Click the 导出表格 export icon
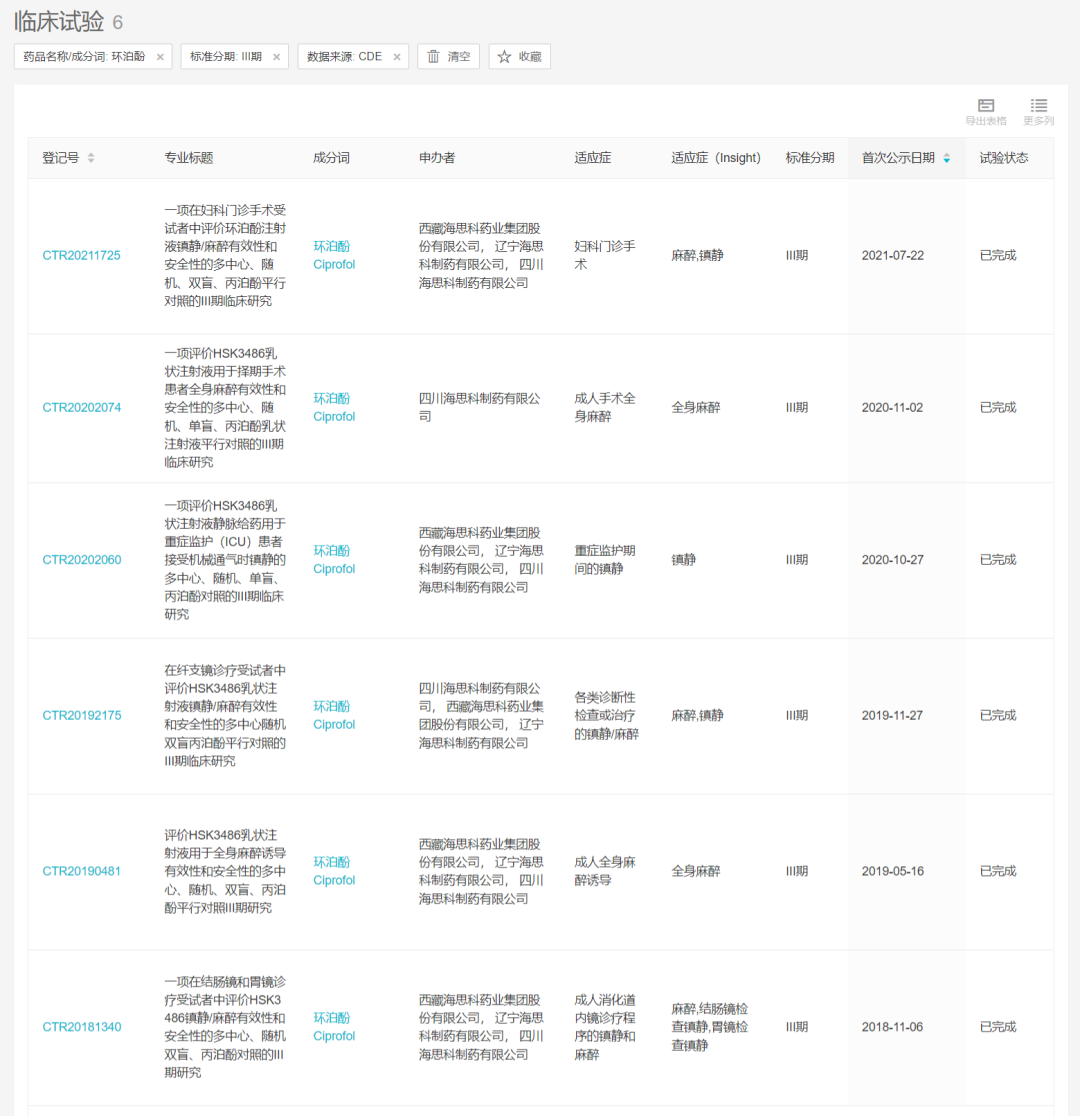The height and width of the screenshot is (1116, 1080). coord(986,112)
